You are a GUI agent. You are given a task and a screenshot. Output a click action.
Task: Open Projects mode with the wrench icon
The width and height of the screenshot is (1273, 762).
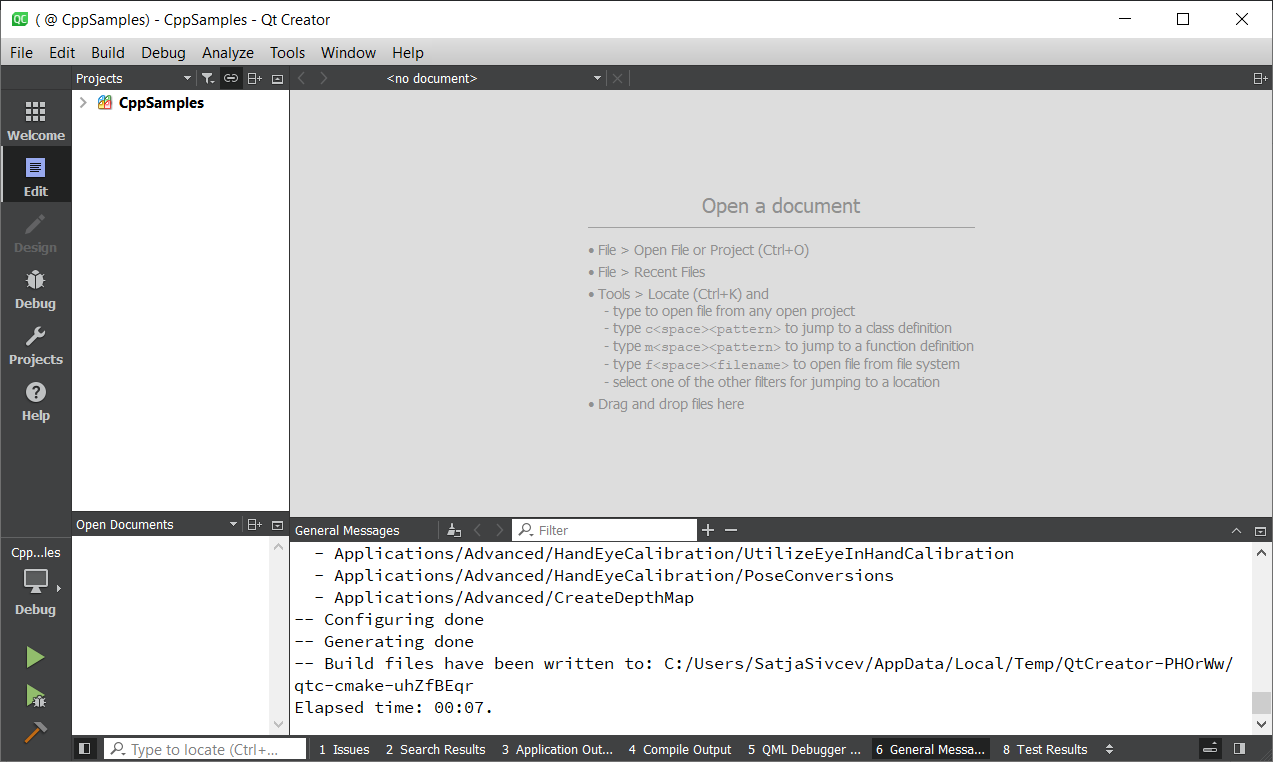[36, 344]
